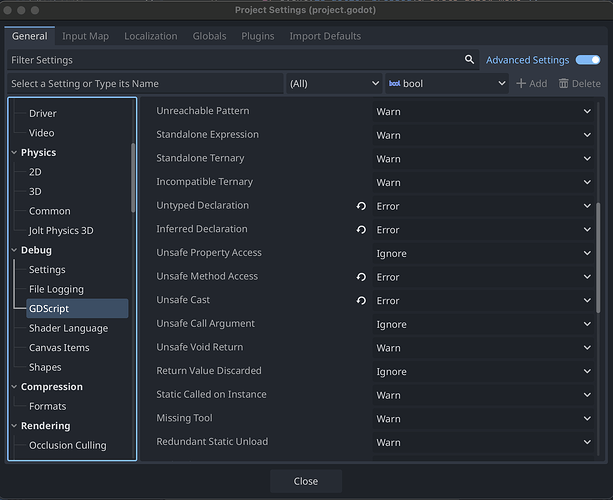The image size is (613, 500).
Task: Toggle the Advanced Settings switch
Action: click(588, 60)
